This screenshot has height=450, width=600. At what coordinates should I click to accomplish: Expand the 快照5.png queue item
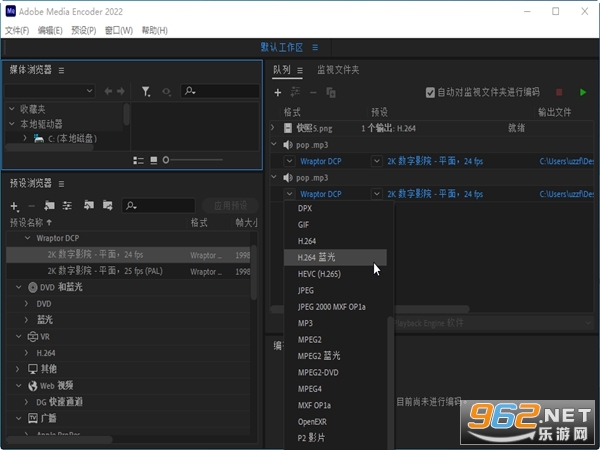click(x=273, y=127)
